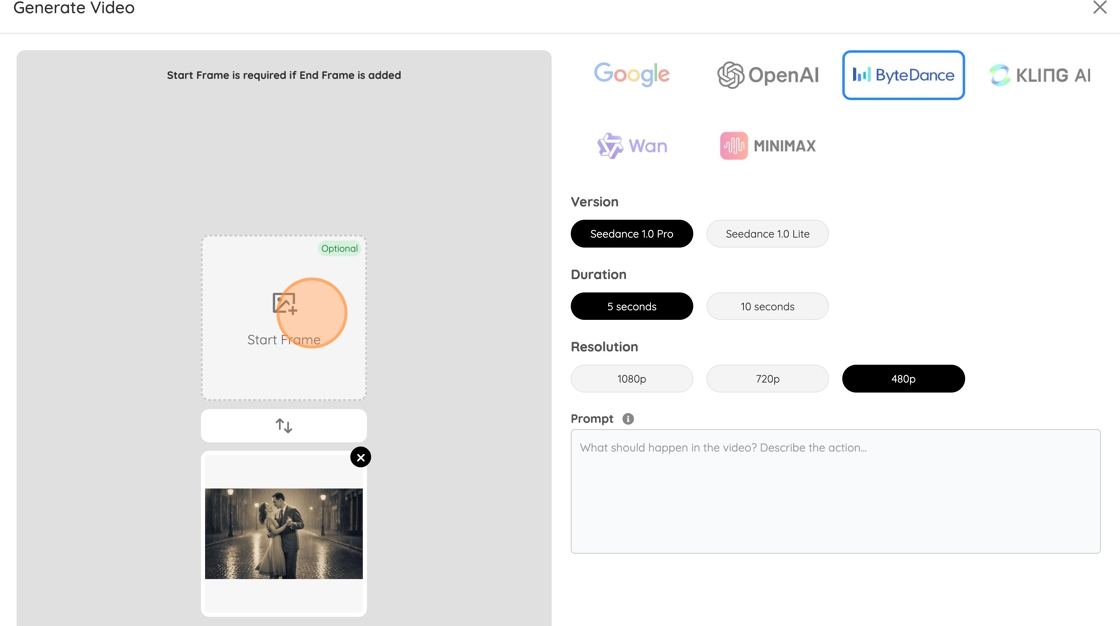Set duration to 10 seconds

(x=768, y=307)
